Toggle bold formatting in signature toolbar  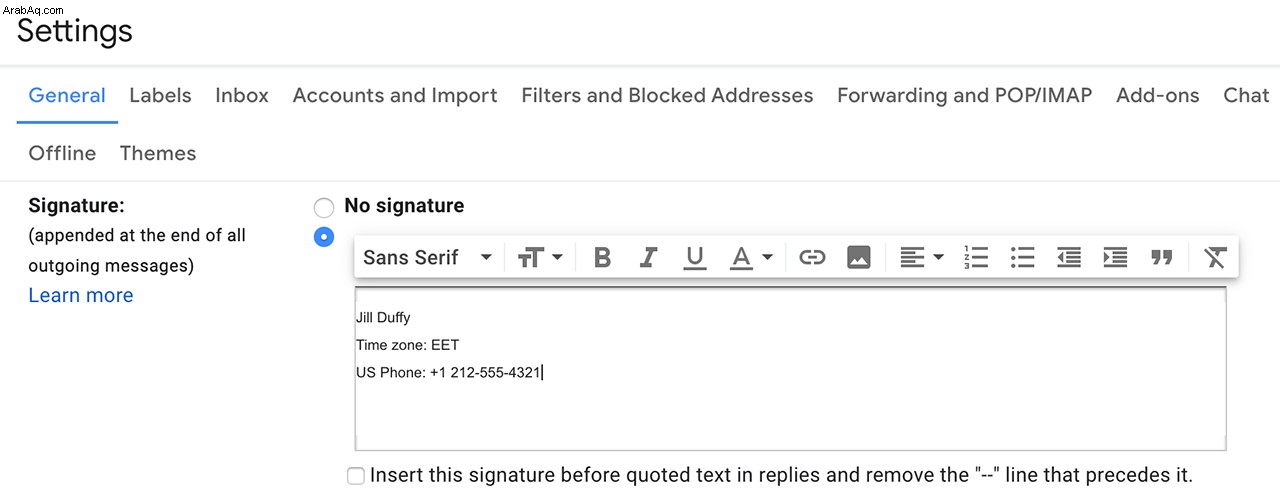coord(602,258)
